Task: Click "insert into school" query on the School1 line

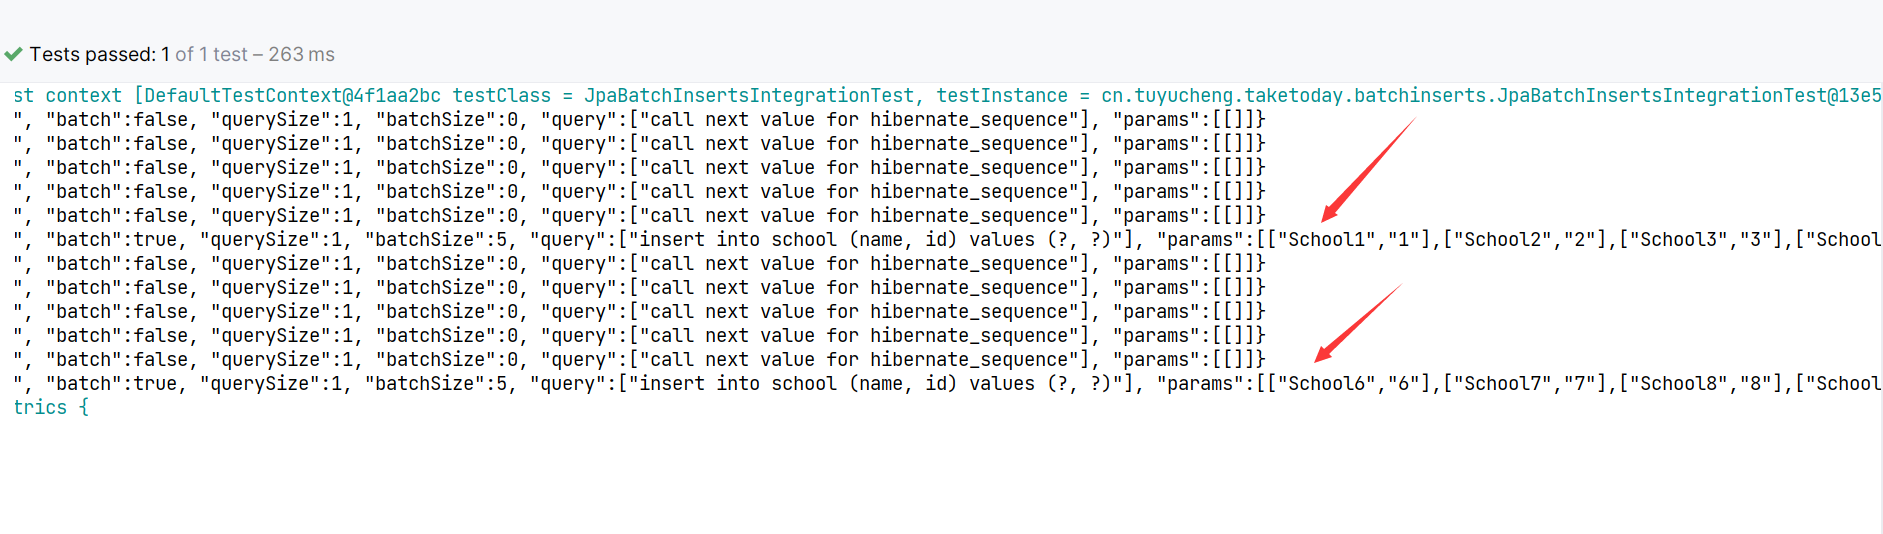Action: (x=738, y=239)
